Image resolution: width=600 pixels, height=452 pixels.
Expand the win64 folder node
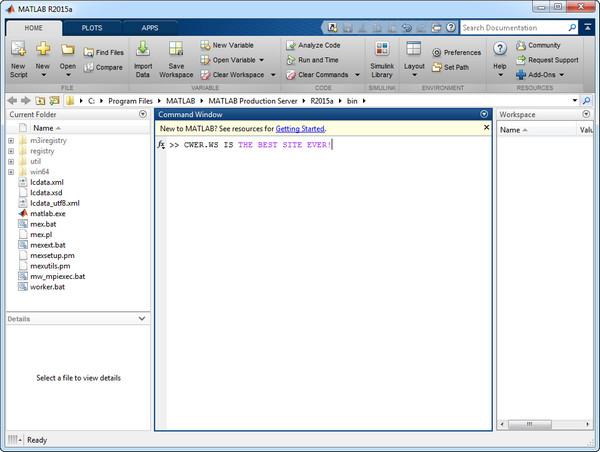coord(10,171)
